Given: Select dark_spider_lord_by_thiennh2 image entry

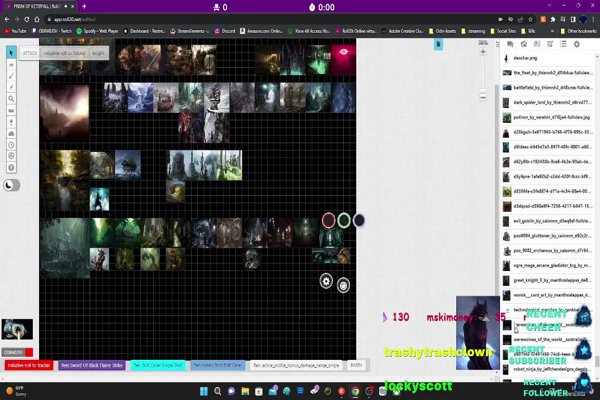Looking at the screenshot, I should 548,103.
